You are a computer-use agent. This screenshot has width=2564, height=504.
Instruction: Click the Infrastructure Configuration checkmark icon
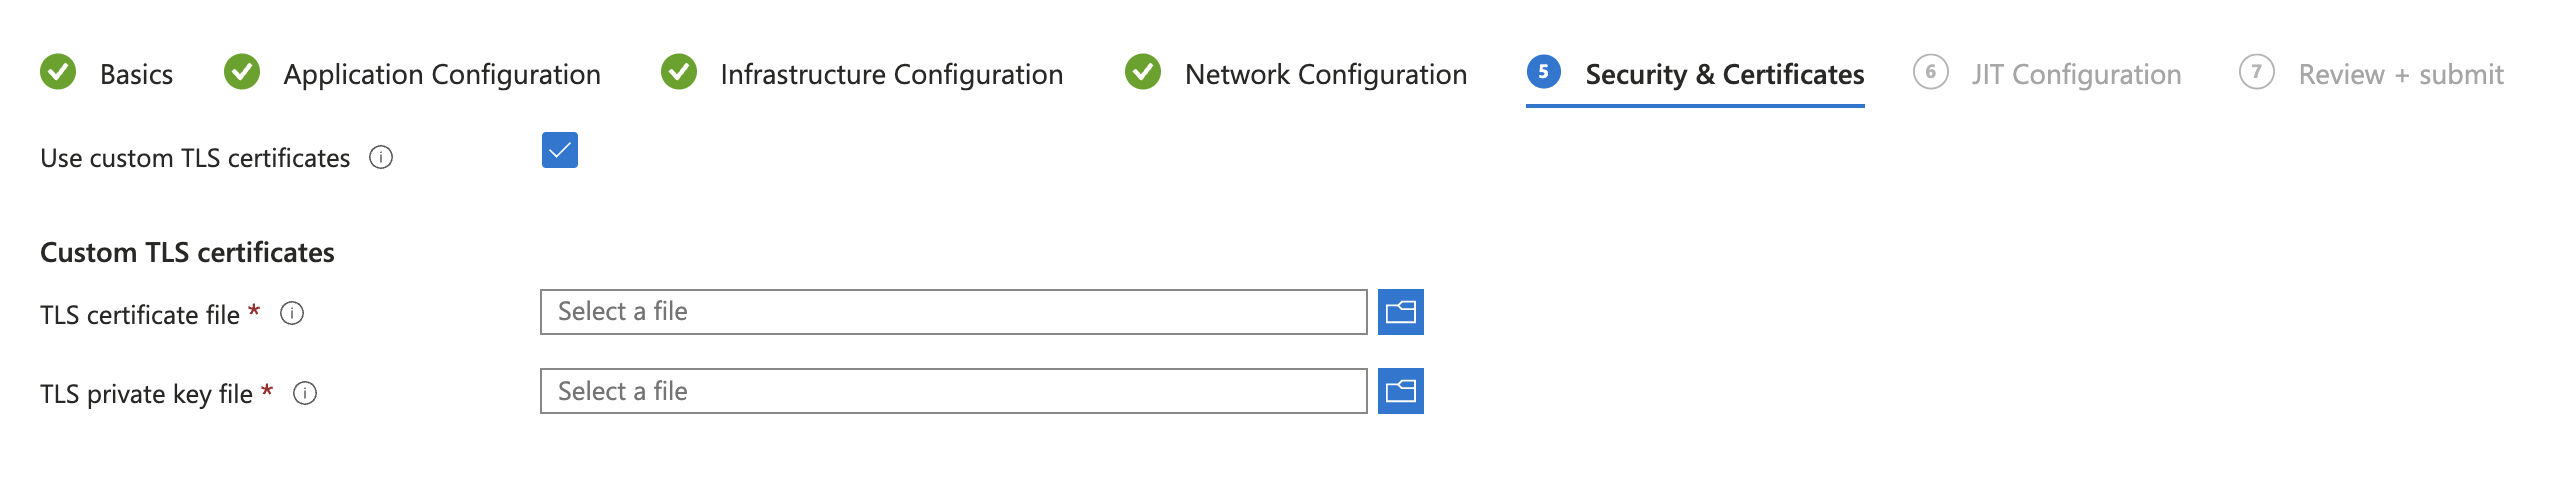point(679,72)
